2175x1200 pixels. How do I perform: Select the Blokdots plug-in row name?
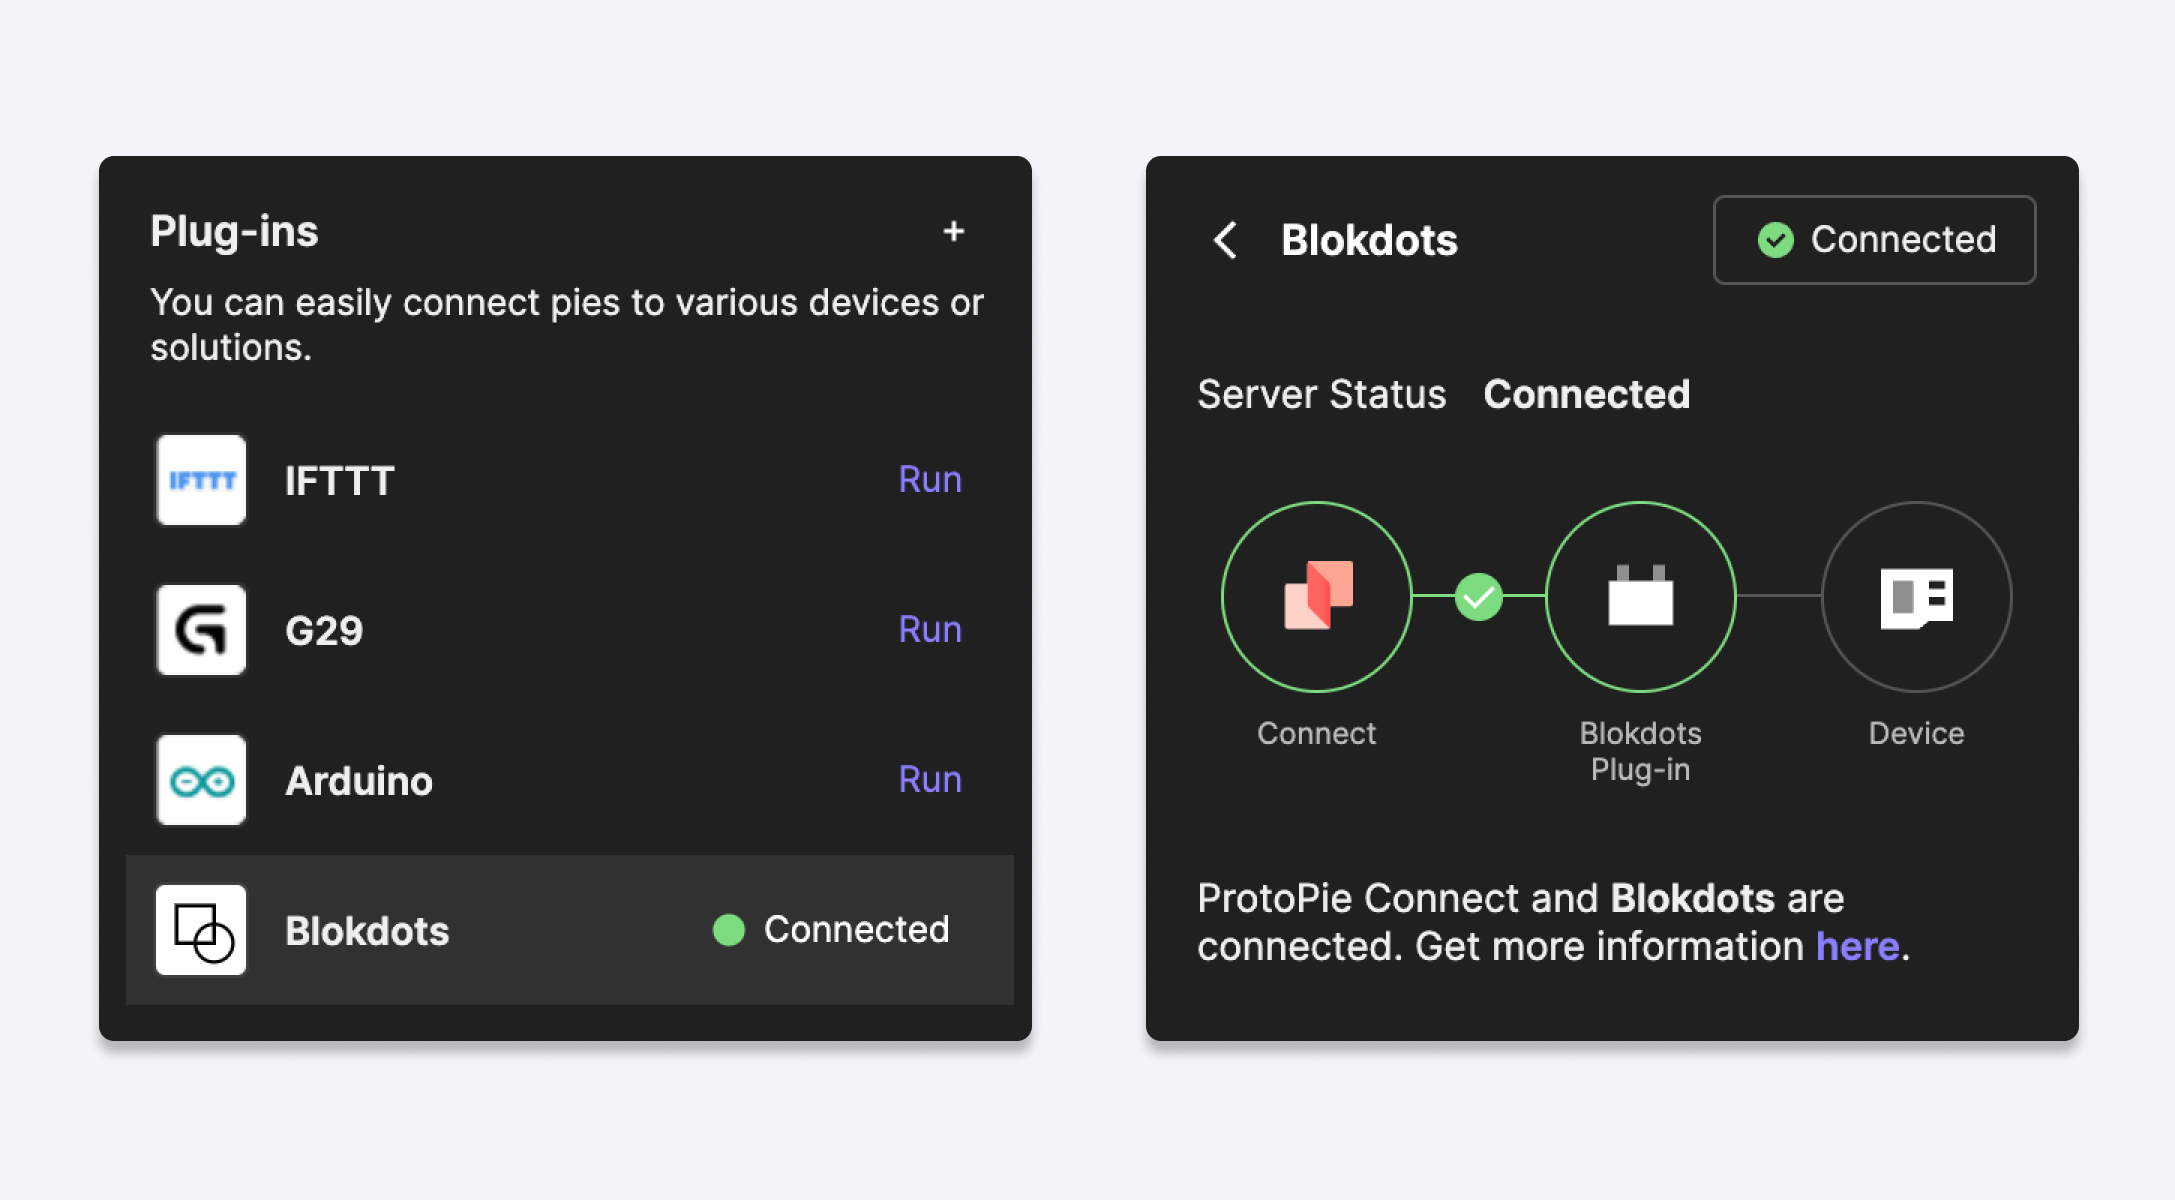367,931
